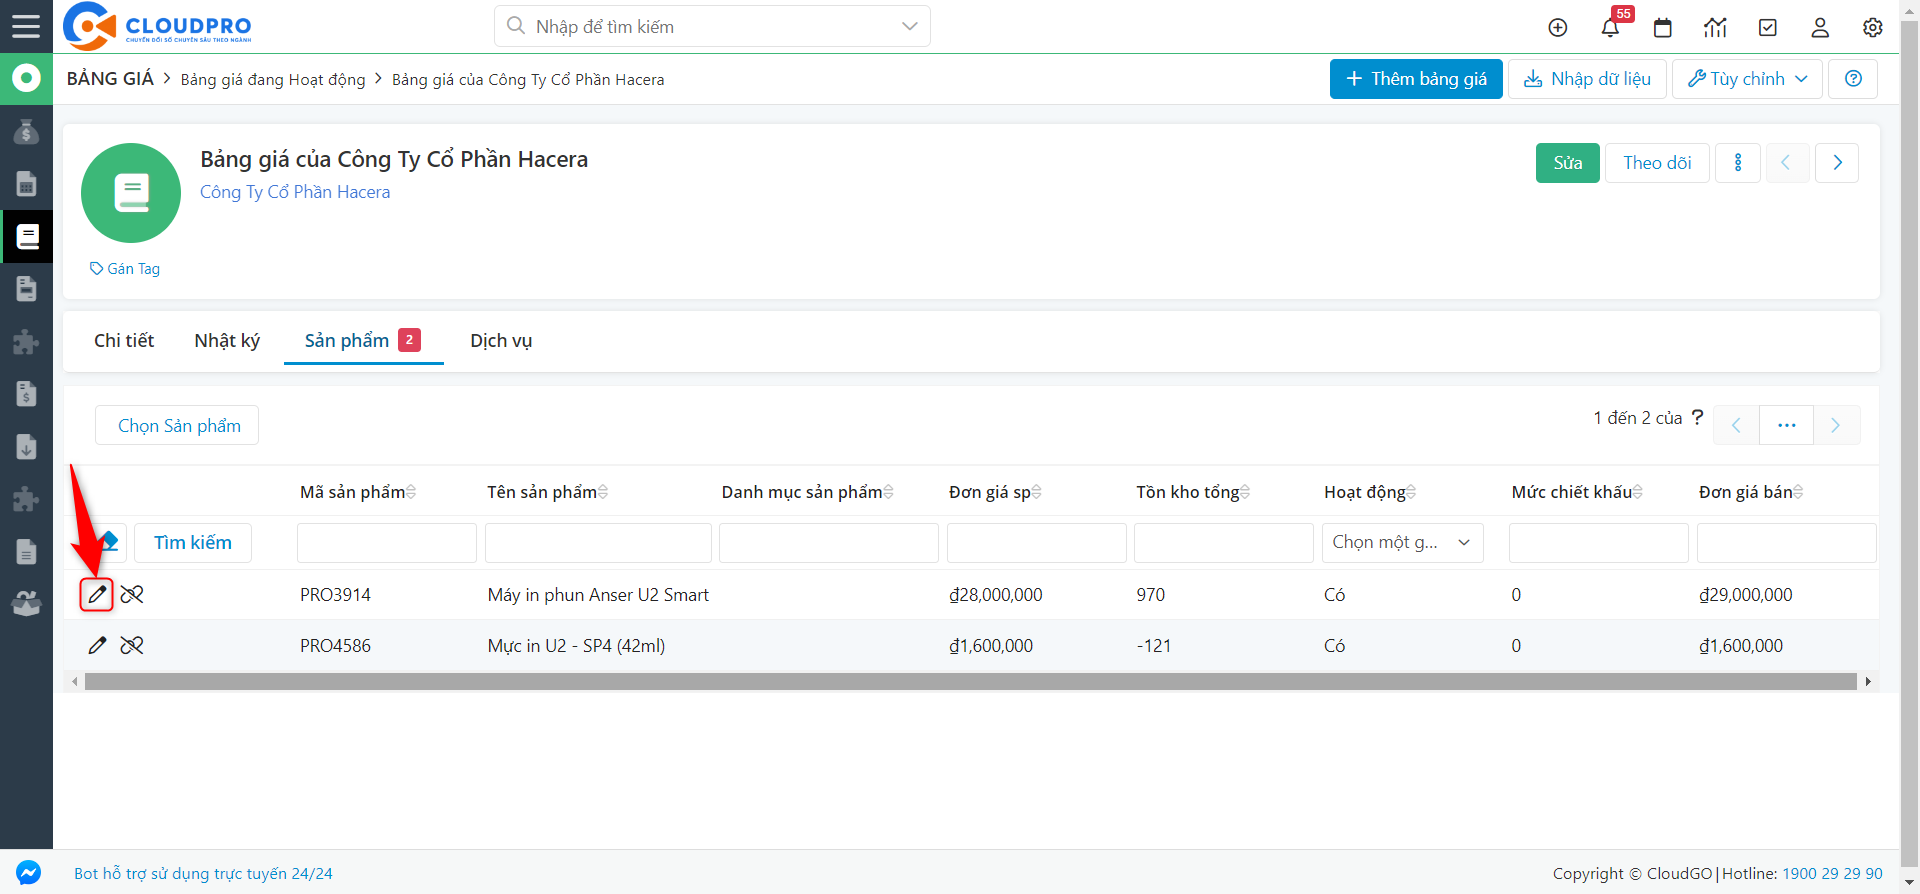Open Công Ty Cổ Phần Hacera link
The width and height of the screenshot is (1920, 894).
tap(295, 192)
